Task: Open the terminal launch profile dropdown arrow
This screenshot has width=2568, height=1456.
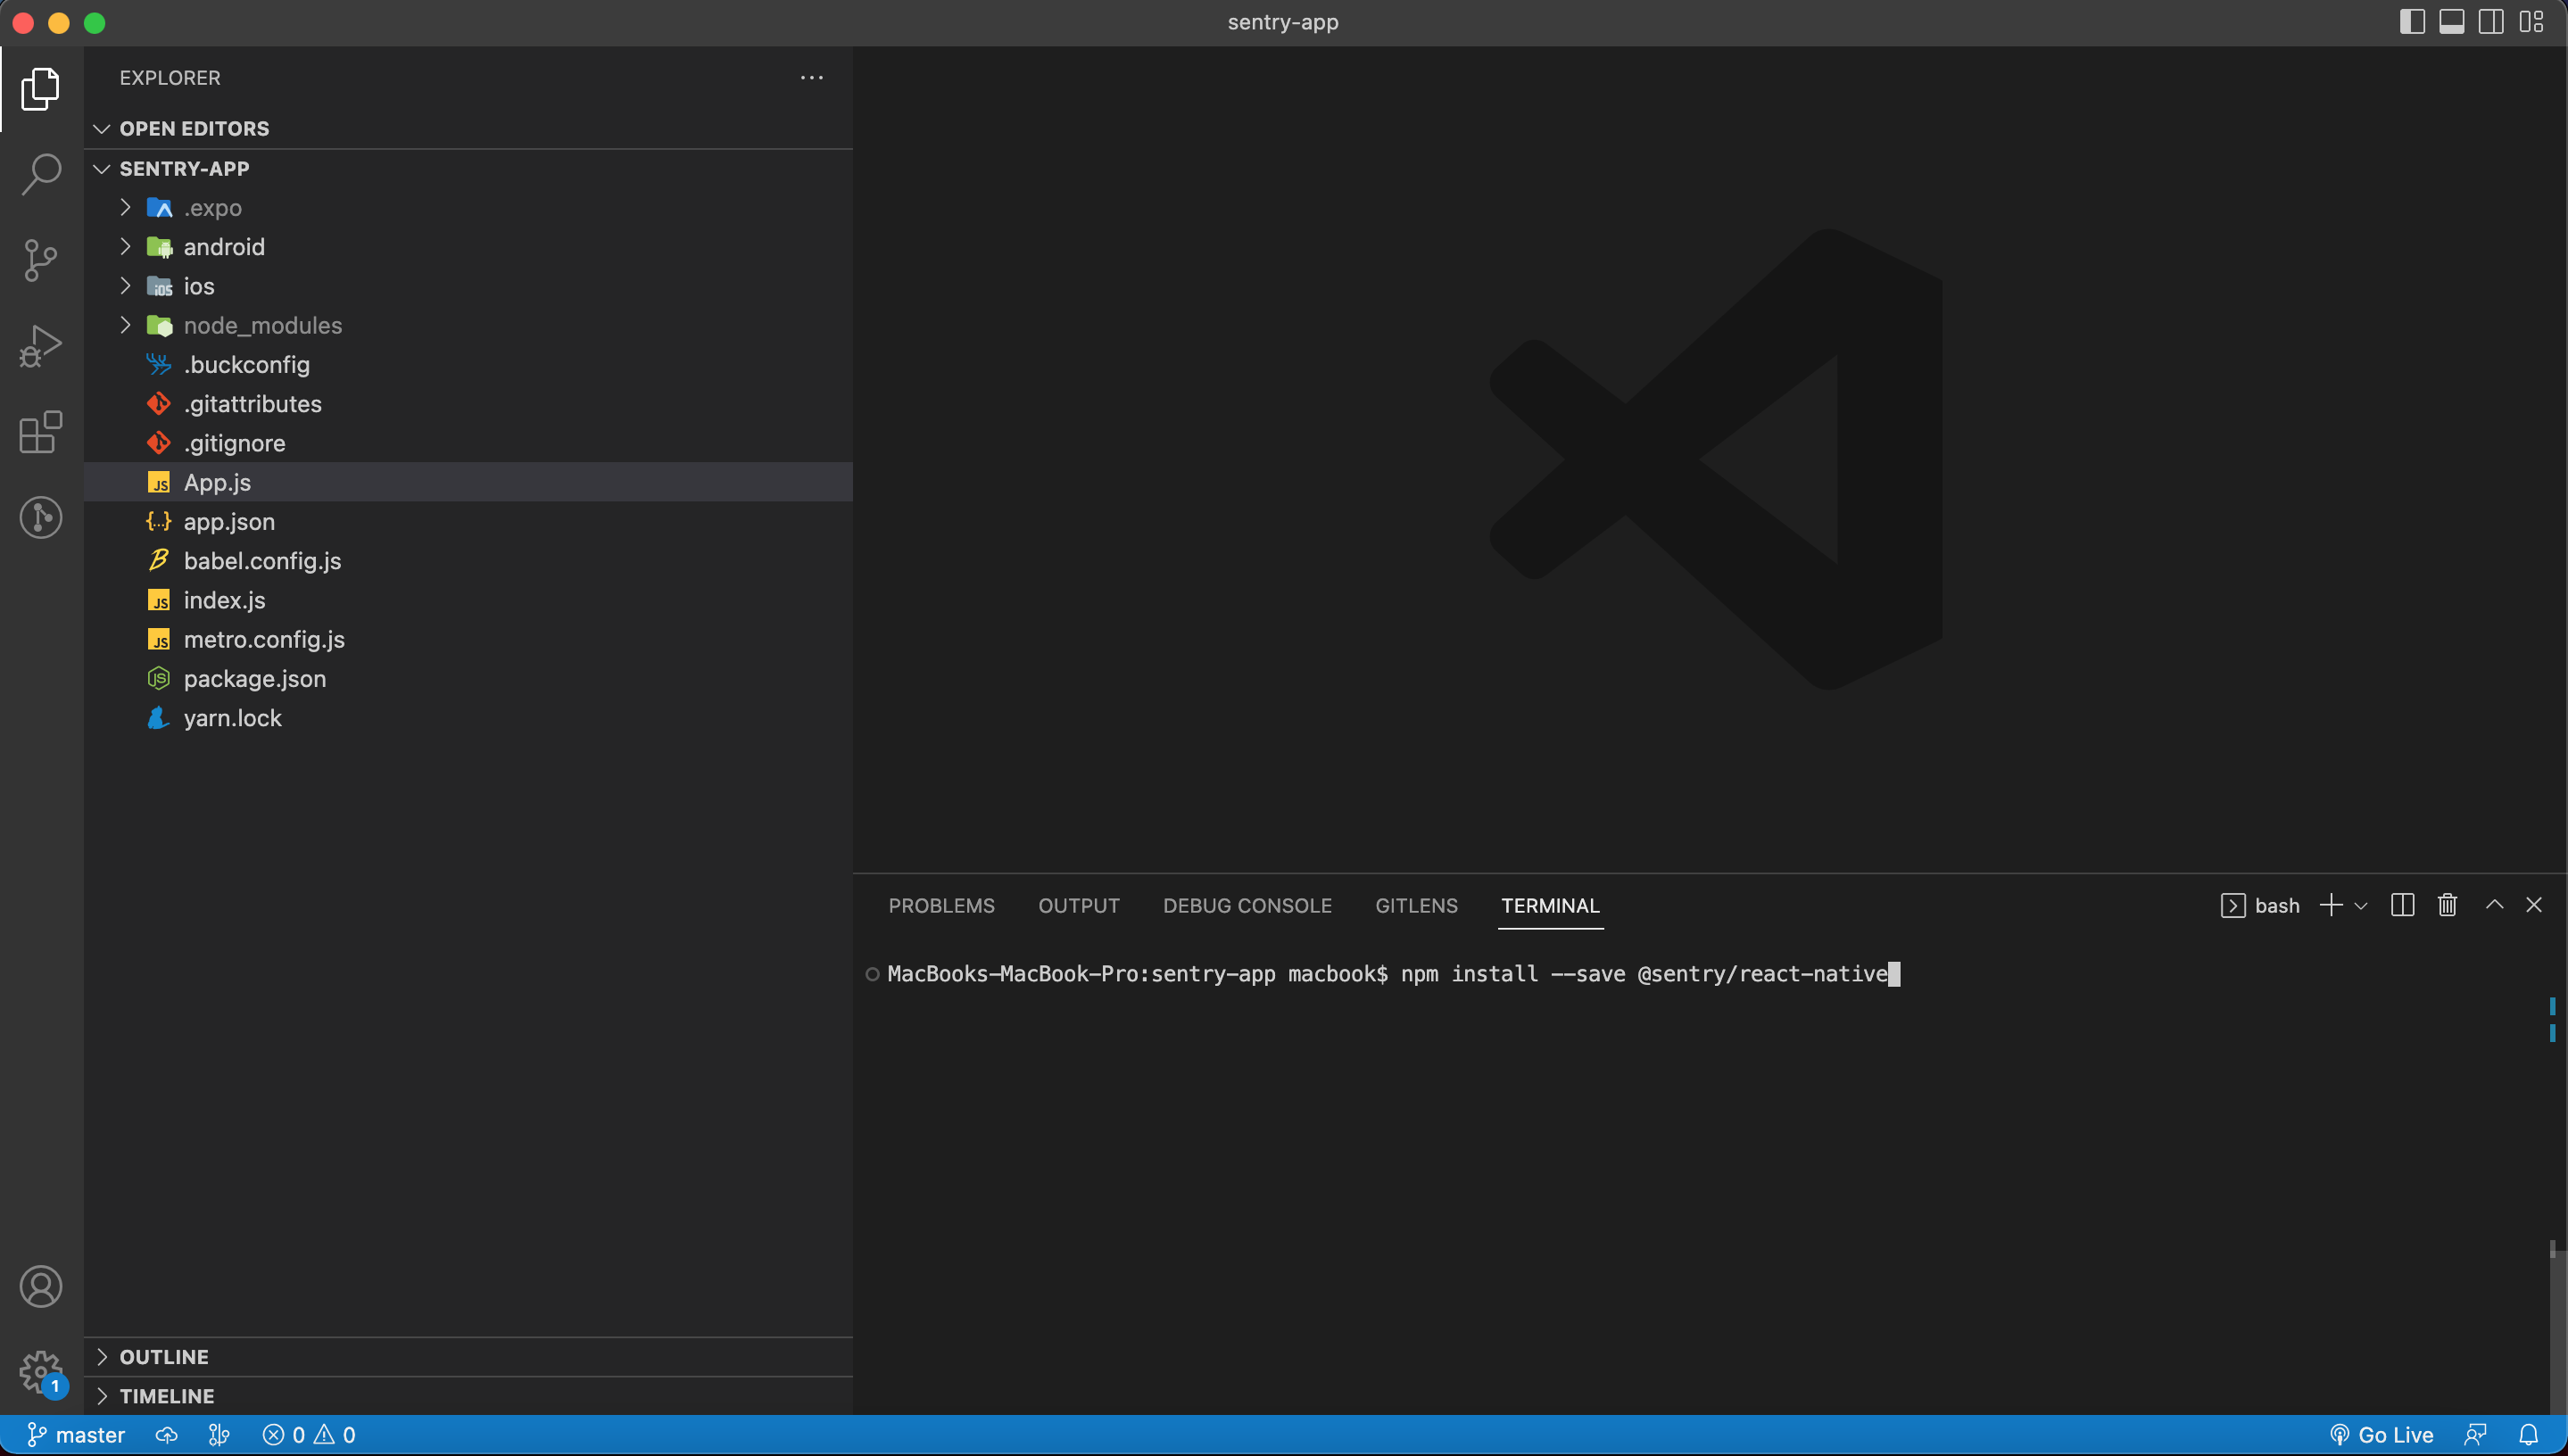Action: (2361, 906)
